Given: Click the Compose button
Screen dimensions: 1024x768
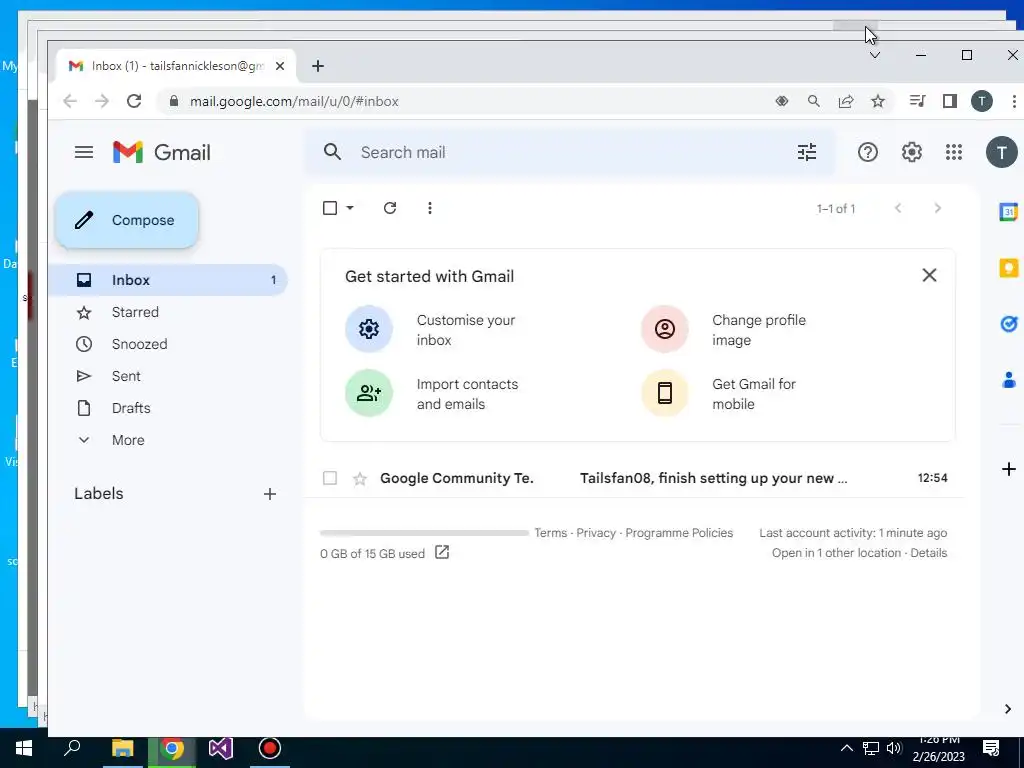Looking at the screenshot, I should click(127, 220).
